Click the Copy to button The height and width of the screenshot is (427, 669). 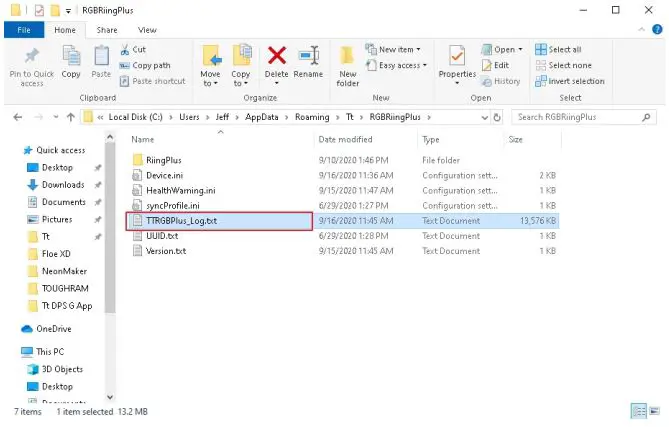241,65
